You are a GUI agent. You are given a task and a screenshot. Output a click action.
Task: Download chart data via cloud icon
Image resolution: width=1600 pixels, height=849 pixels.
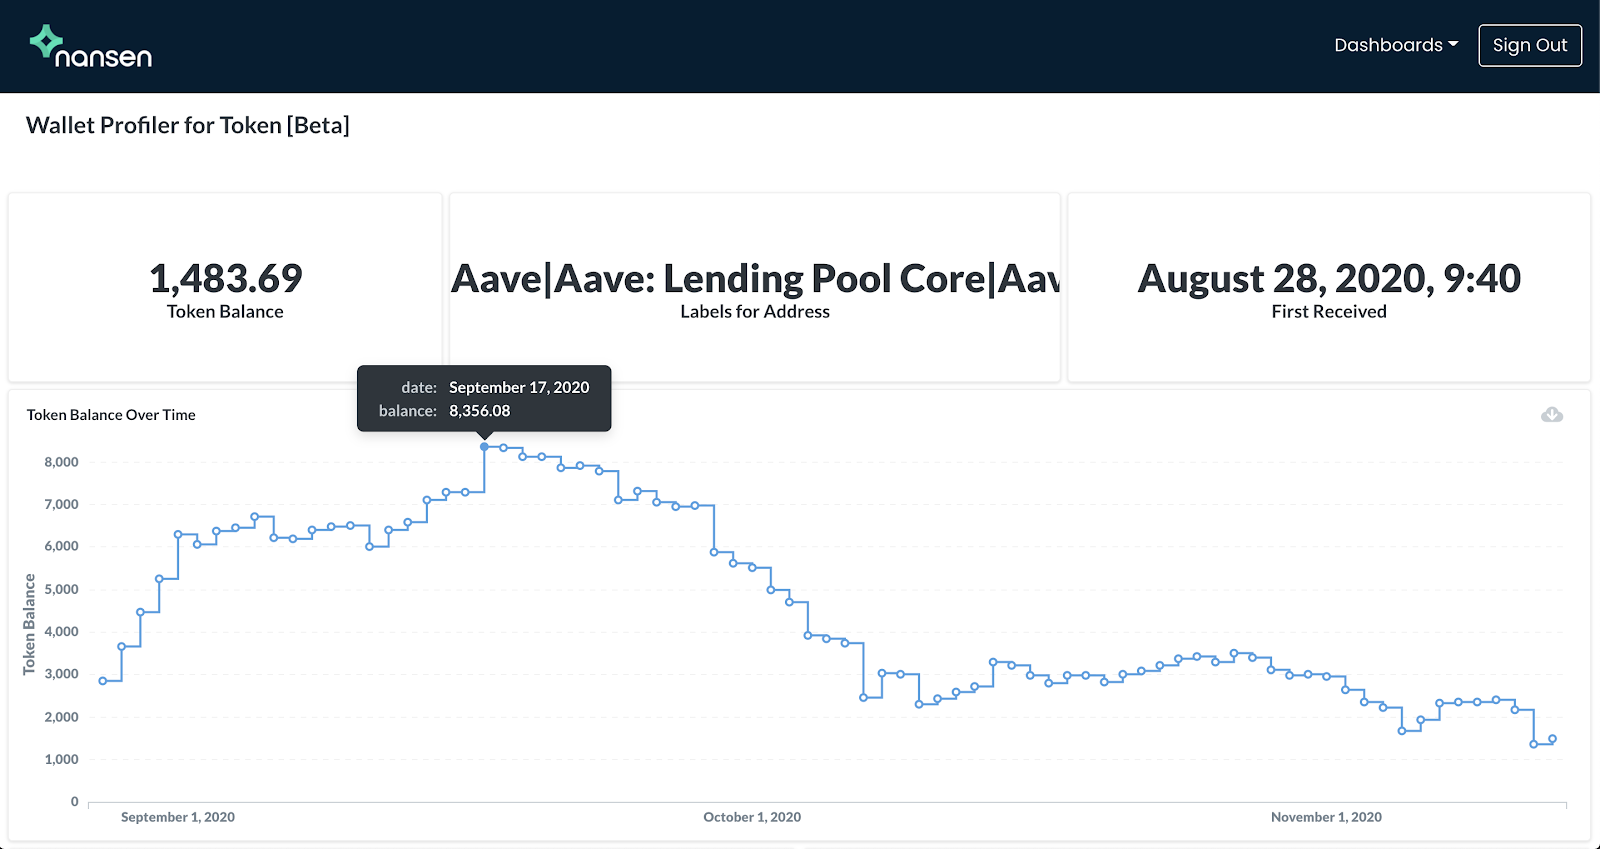1552,414
